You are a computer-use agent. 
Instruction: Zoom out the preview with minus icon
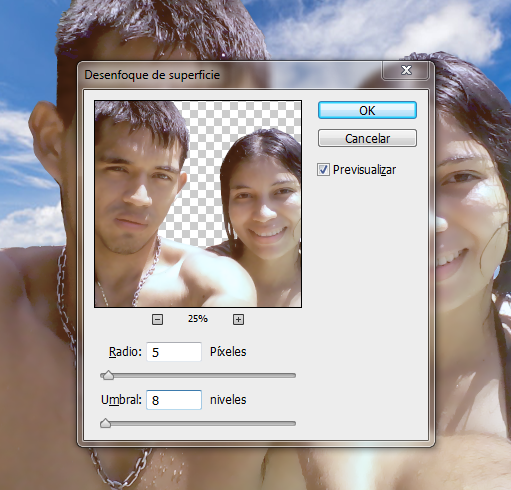157,319
